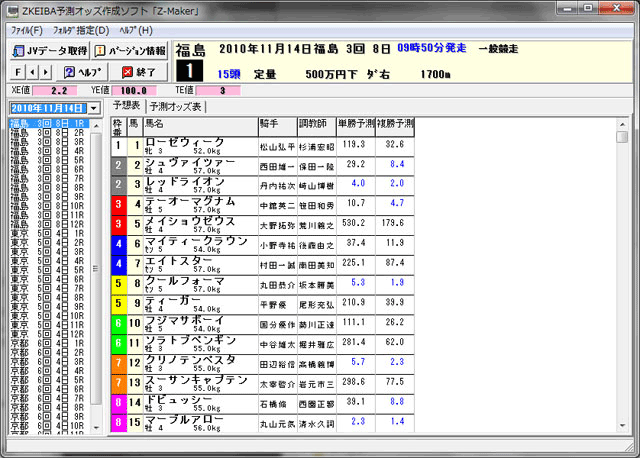The image size is (640, 458).
Task: Click jockey name 松山弘平
Action: tap(277, 147)
